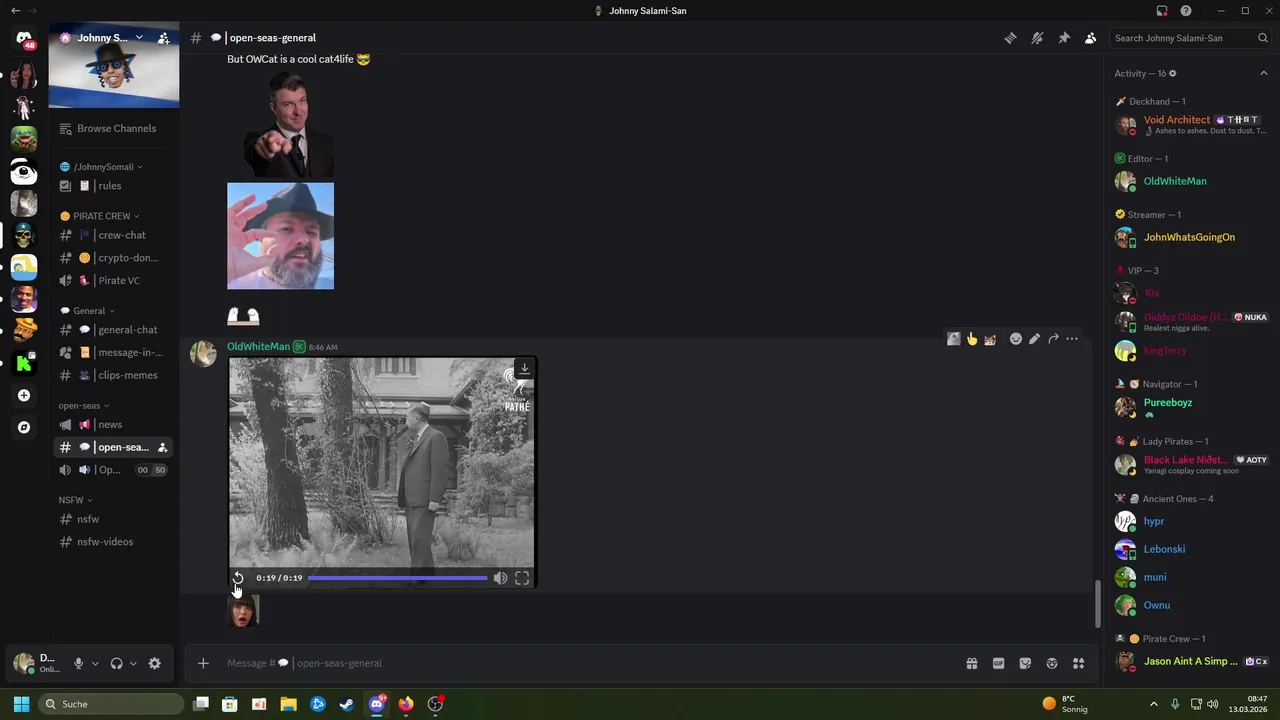The width and height of the screenshot is (1280, 720).
Task: Toggle headphone deafen in user panel
Action: click(116, 663)
